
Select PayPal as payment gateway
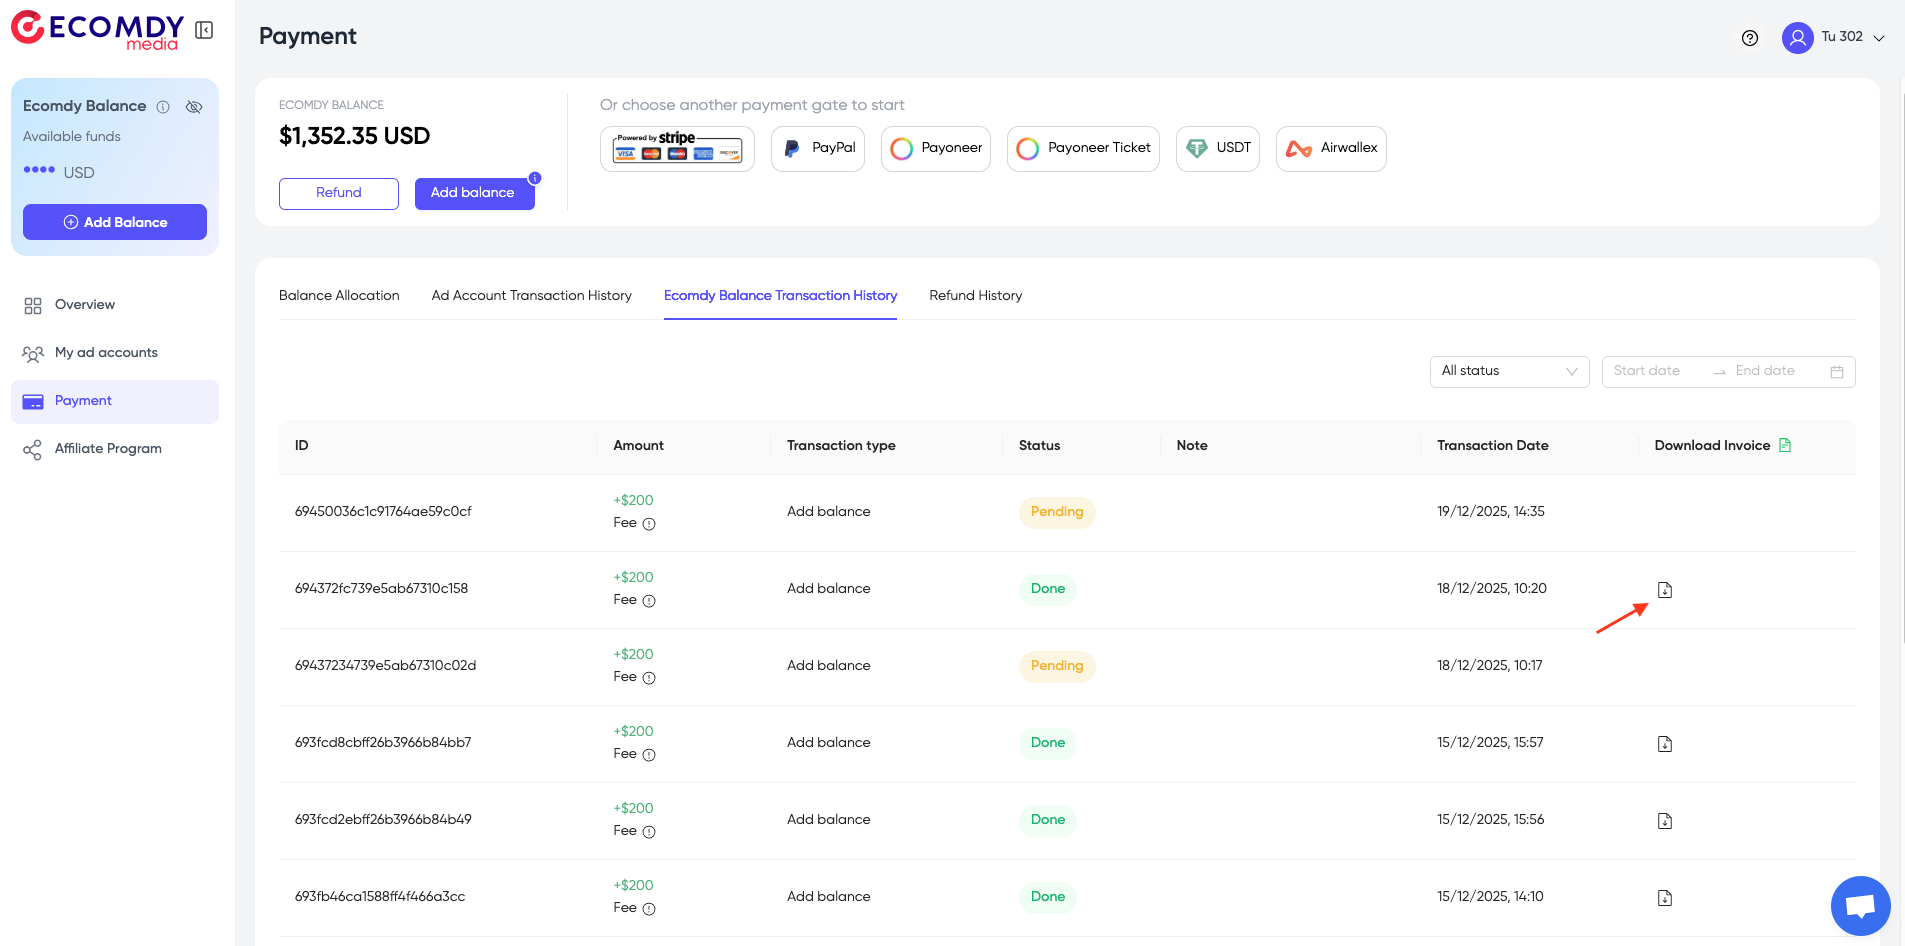point(817,148)
